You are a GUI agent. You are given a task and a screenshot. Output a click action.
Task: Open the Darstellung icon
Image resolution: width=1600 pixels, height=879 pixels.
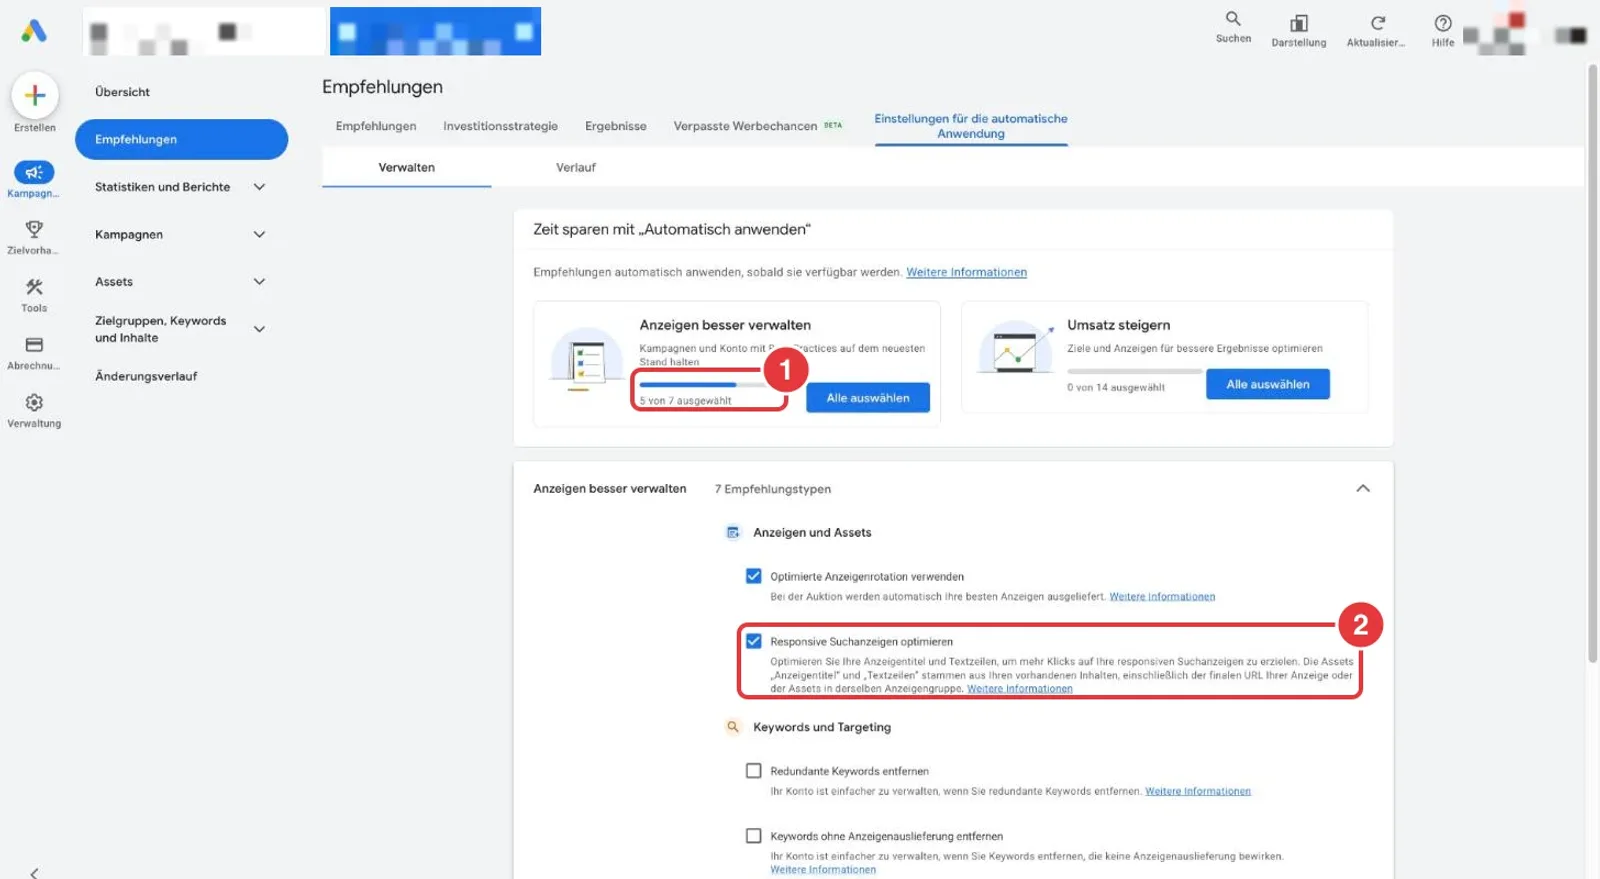click(x=1299, y=23)
